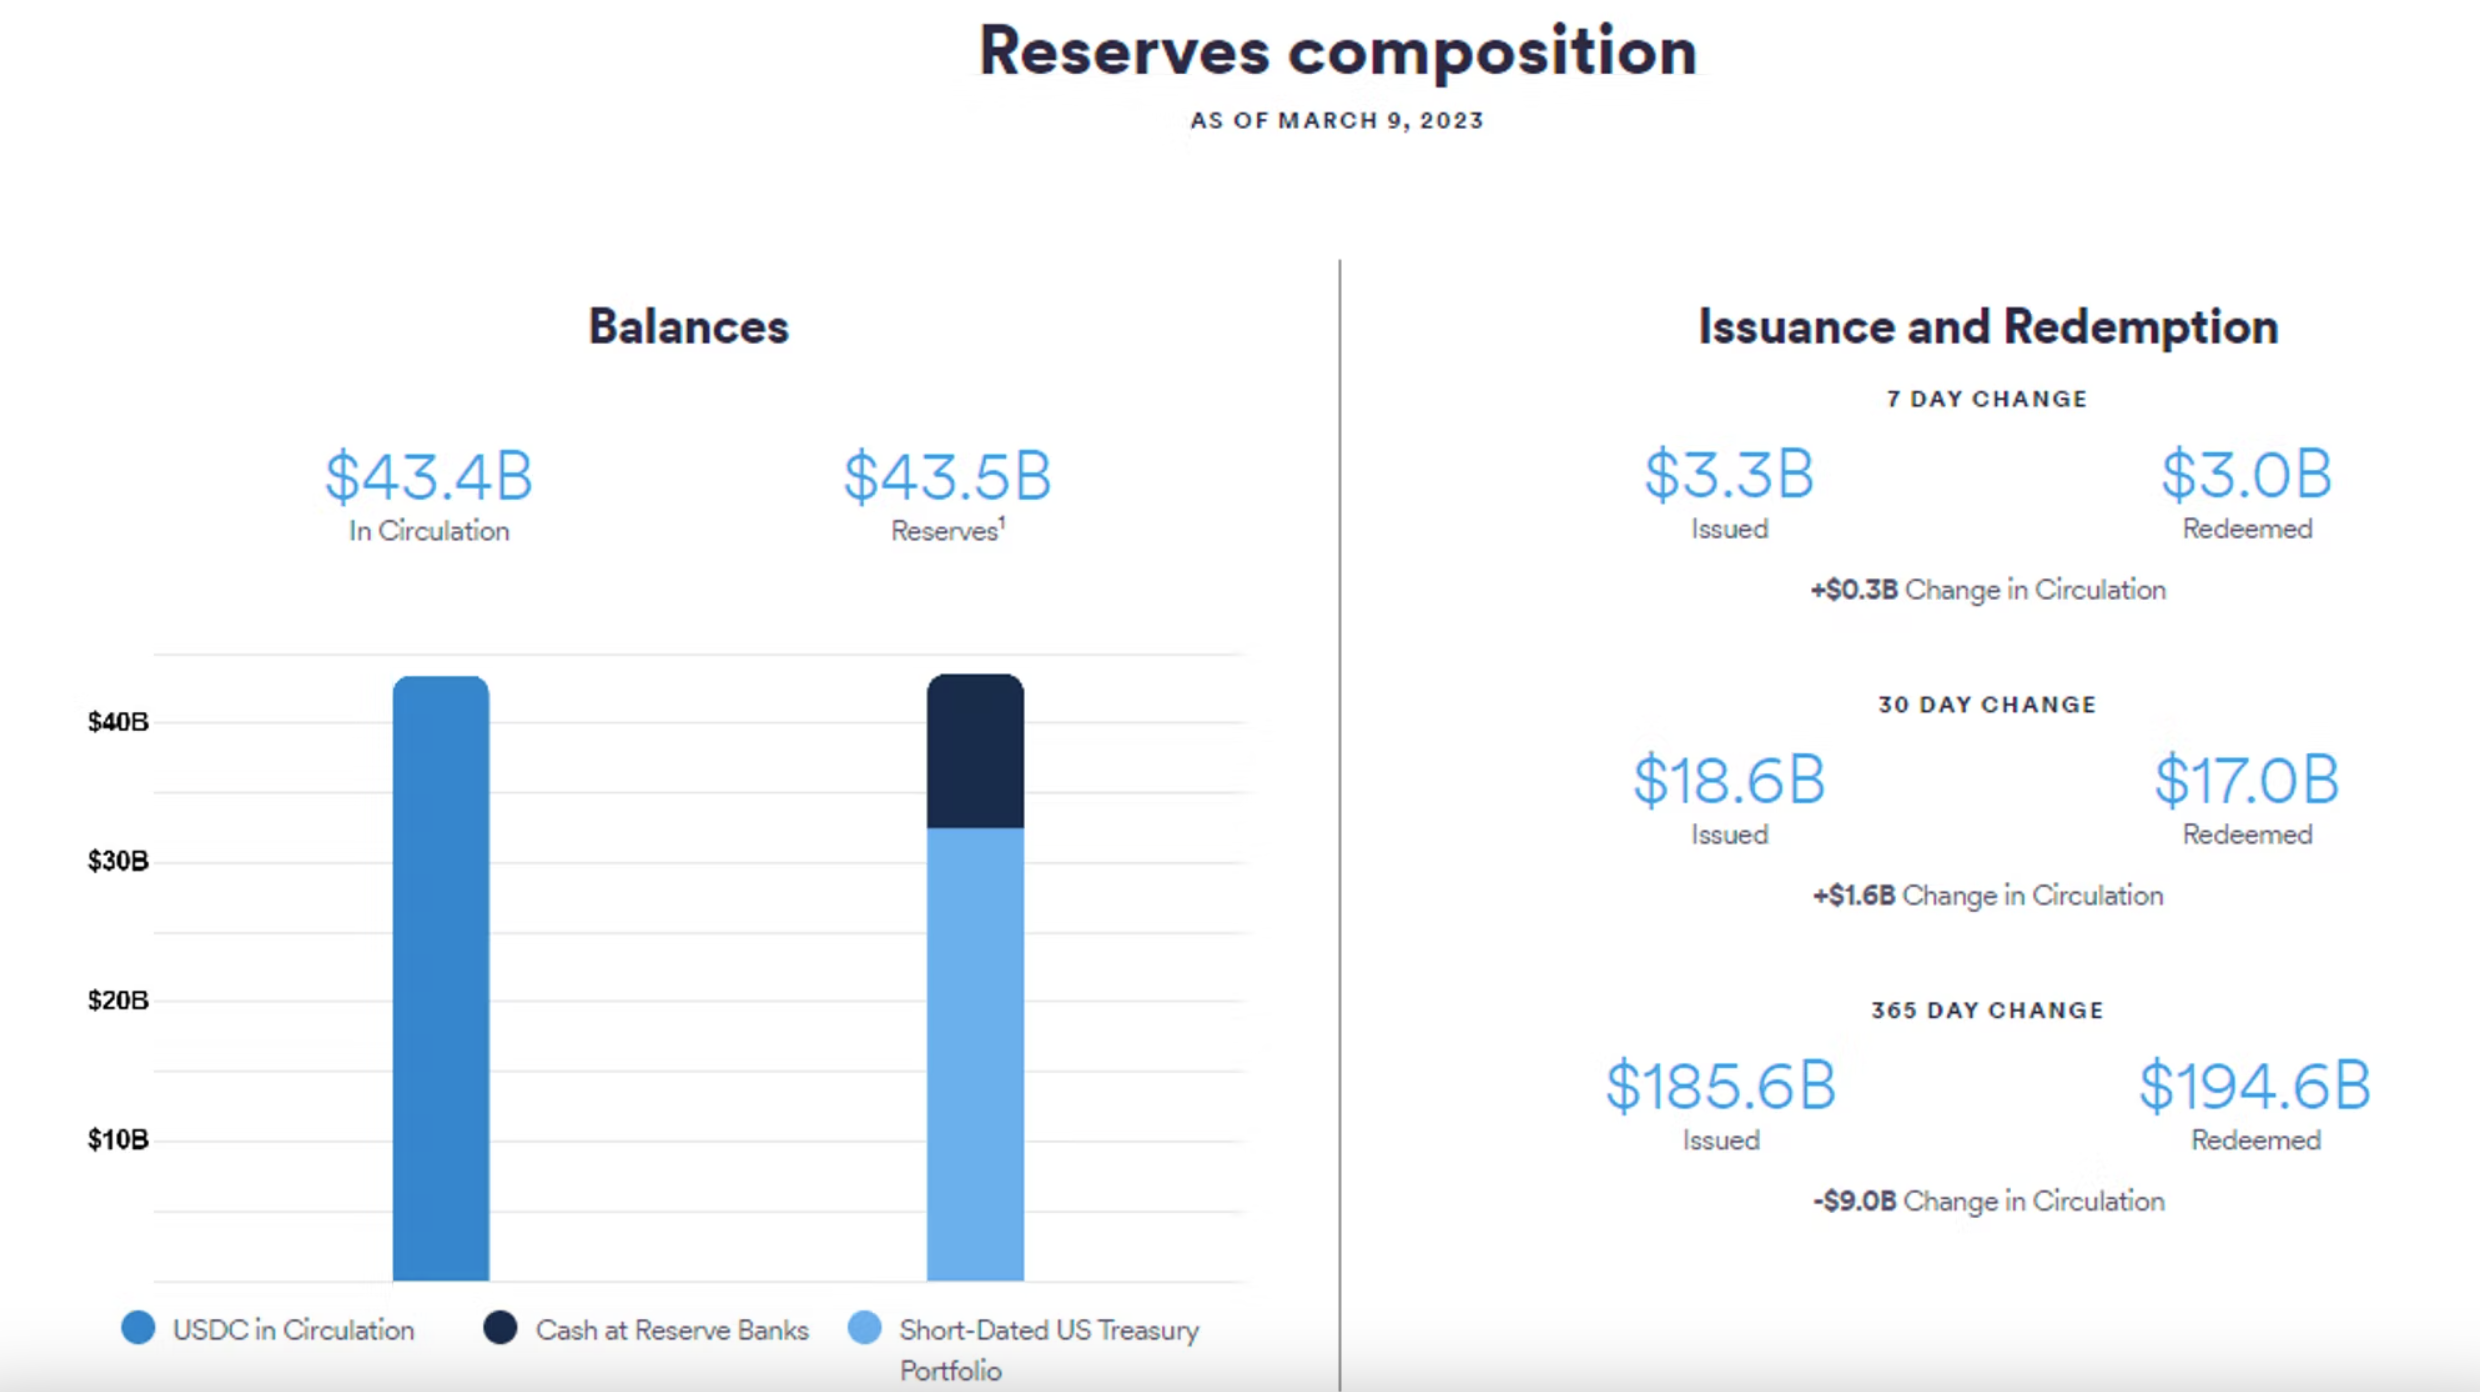
Task: Click the Reserves composition heading
Action: 1338,52
